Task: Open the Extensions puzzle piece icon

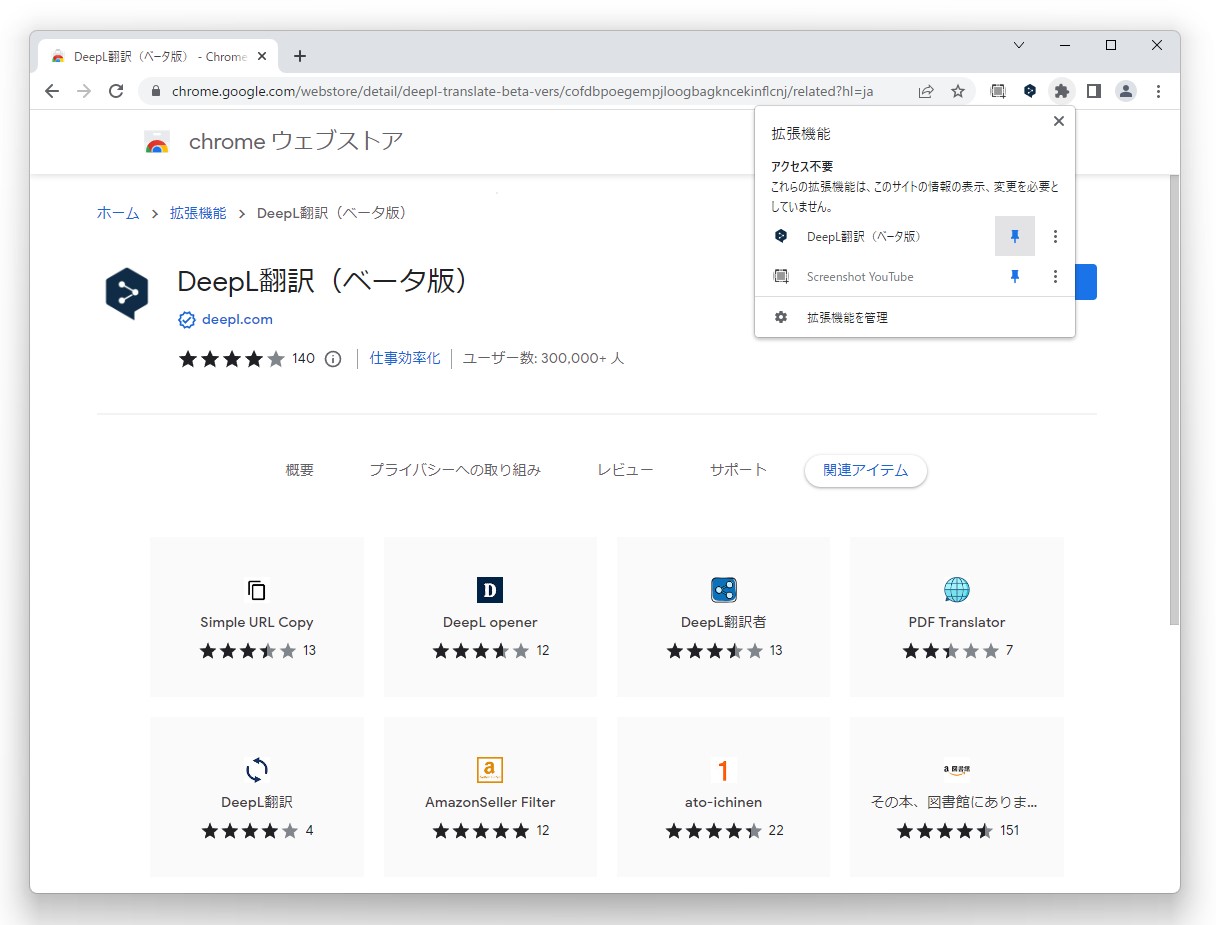Action: (x=1062, y=91)
